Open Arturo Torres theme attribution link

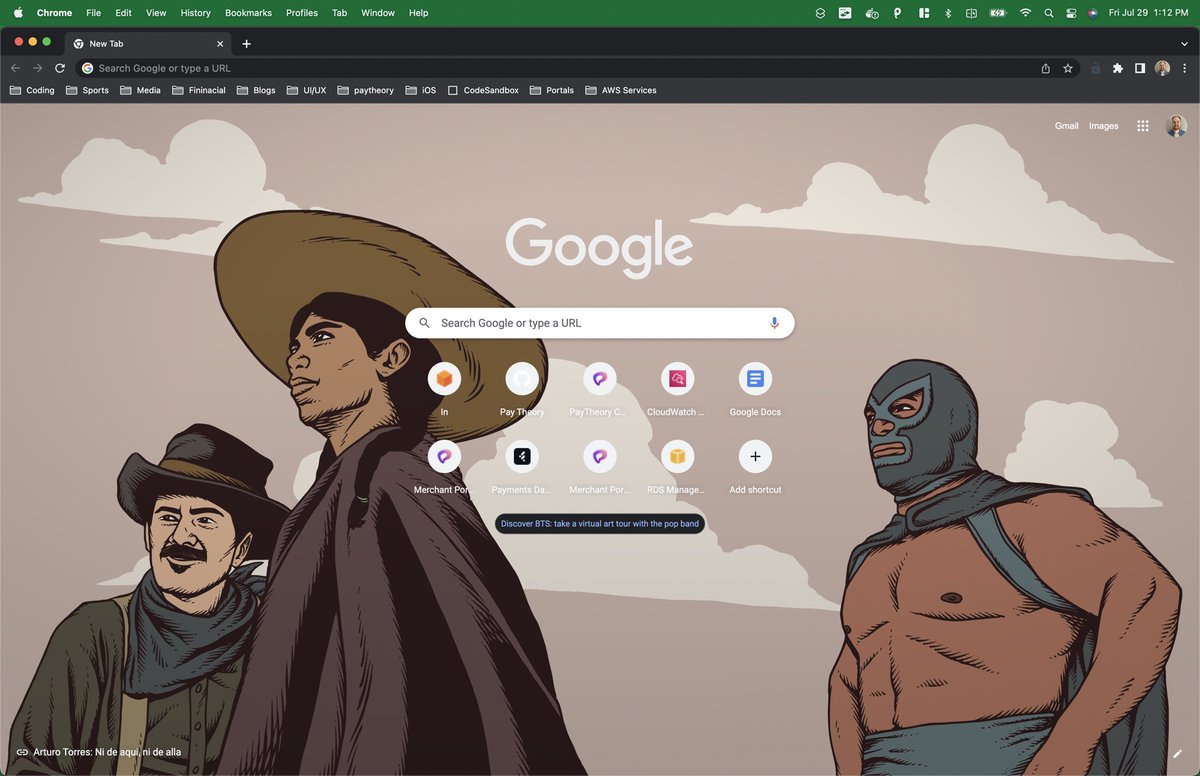(98, 752)
